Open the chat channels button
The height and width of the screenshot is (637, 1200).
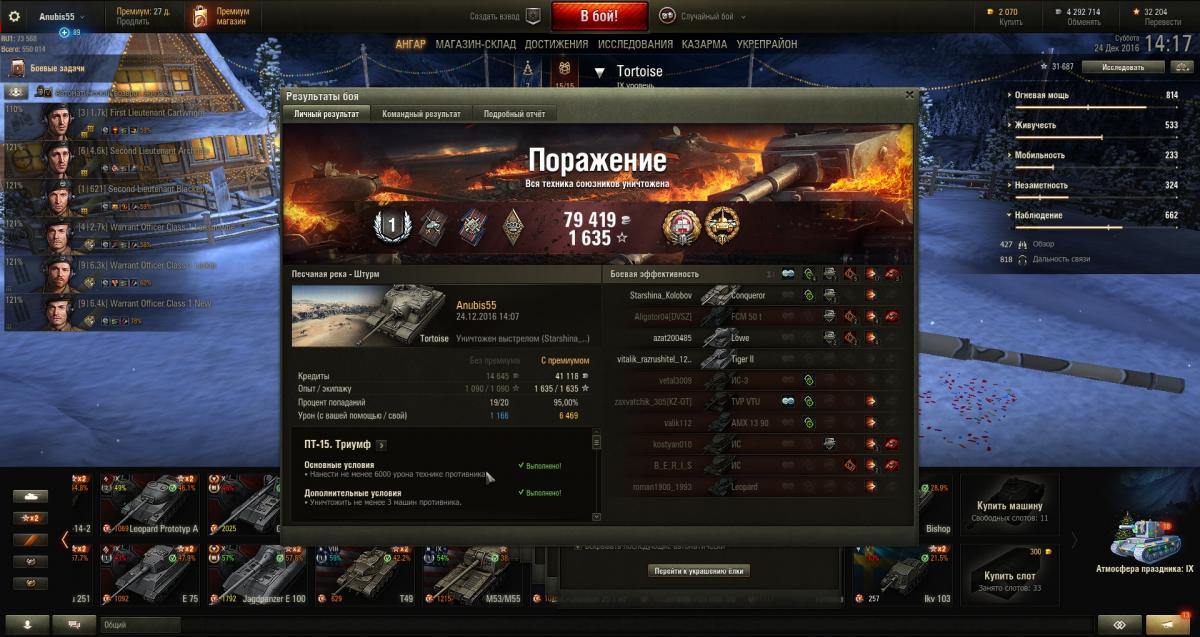pyautogui.click(x=75, y=625)
